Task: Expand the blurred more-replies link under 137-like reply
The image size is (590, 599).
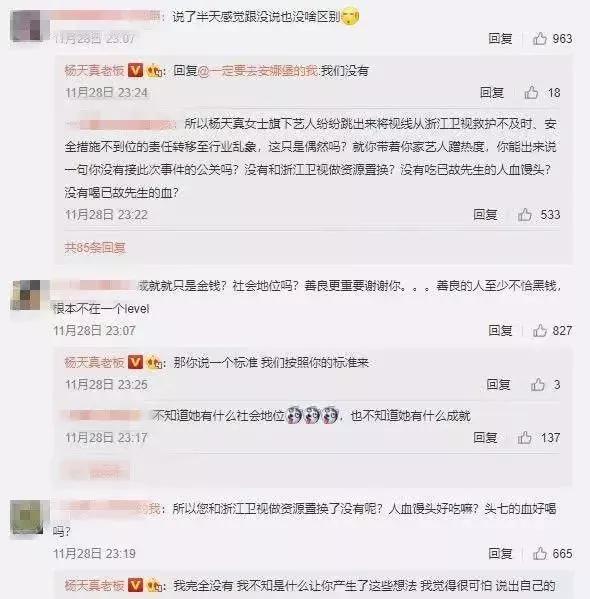Action: coord(95,472)
